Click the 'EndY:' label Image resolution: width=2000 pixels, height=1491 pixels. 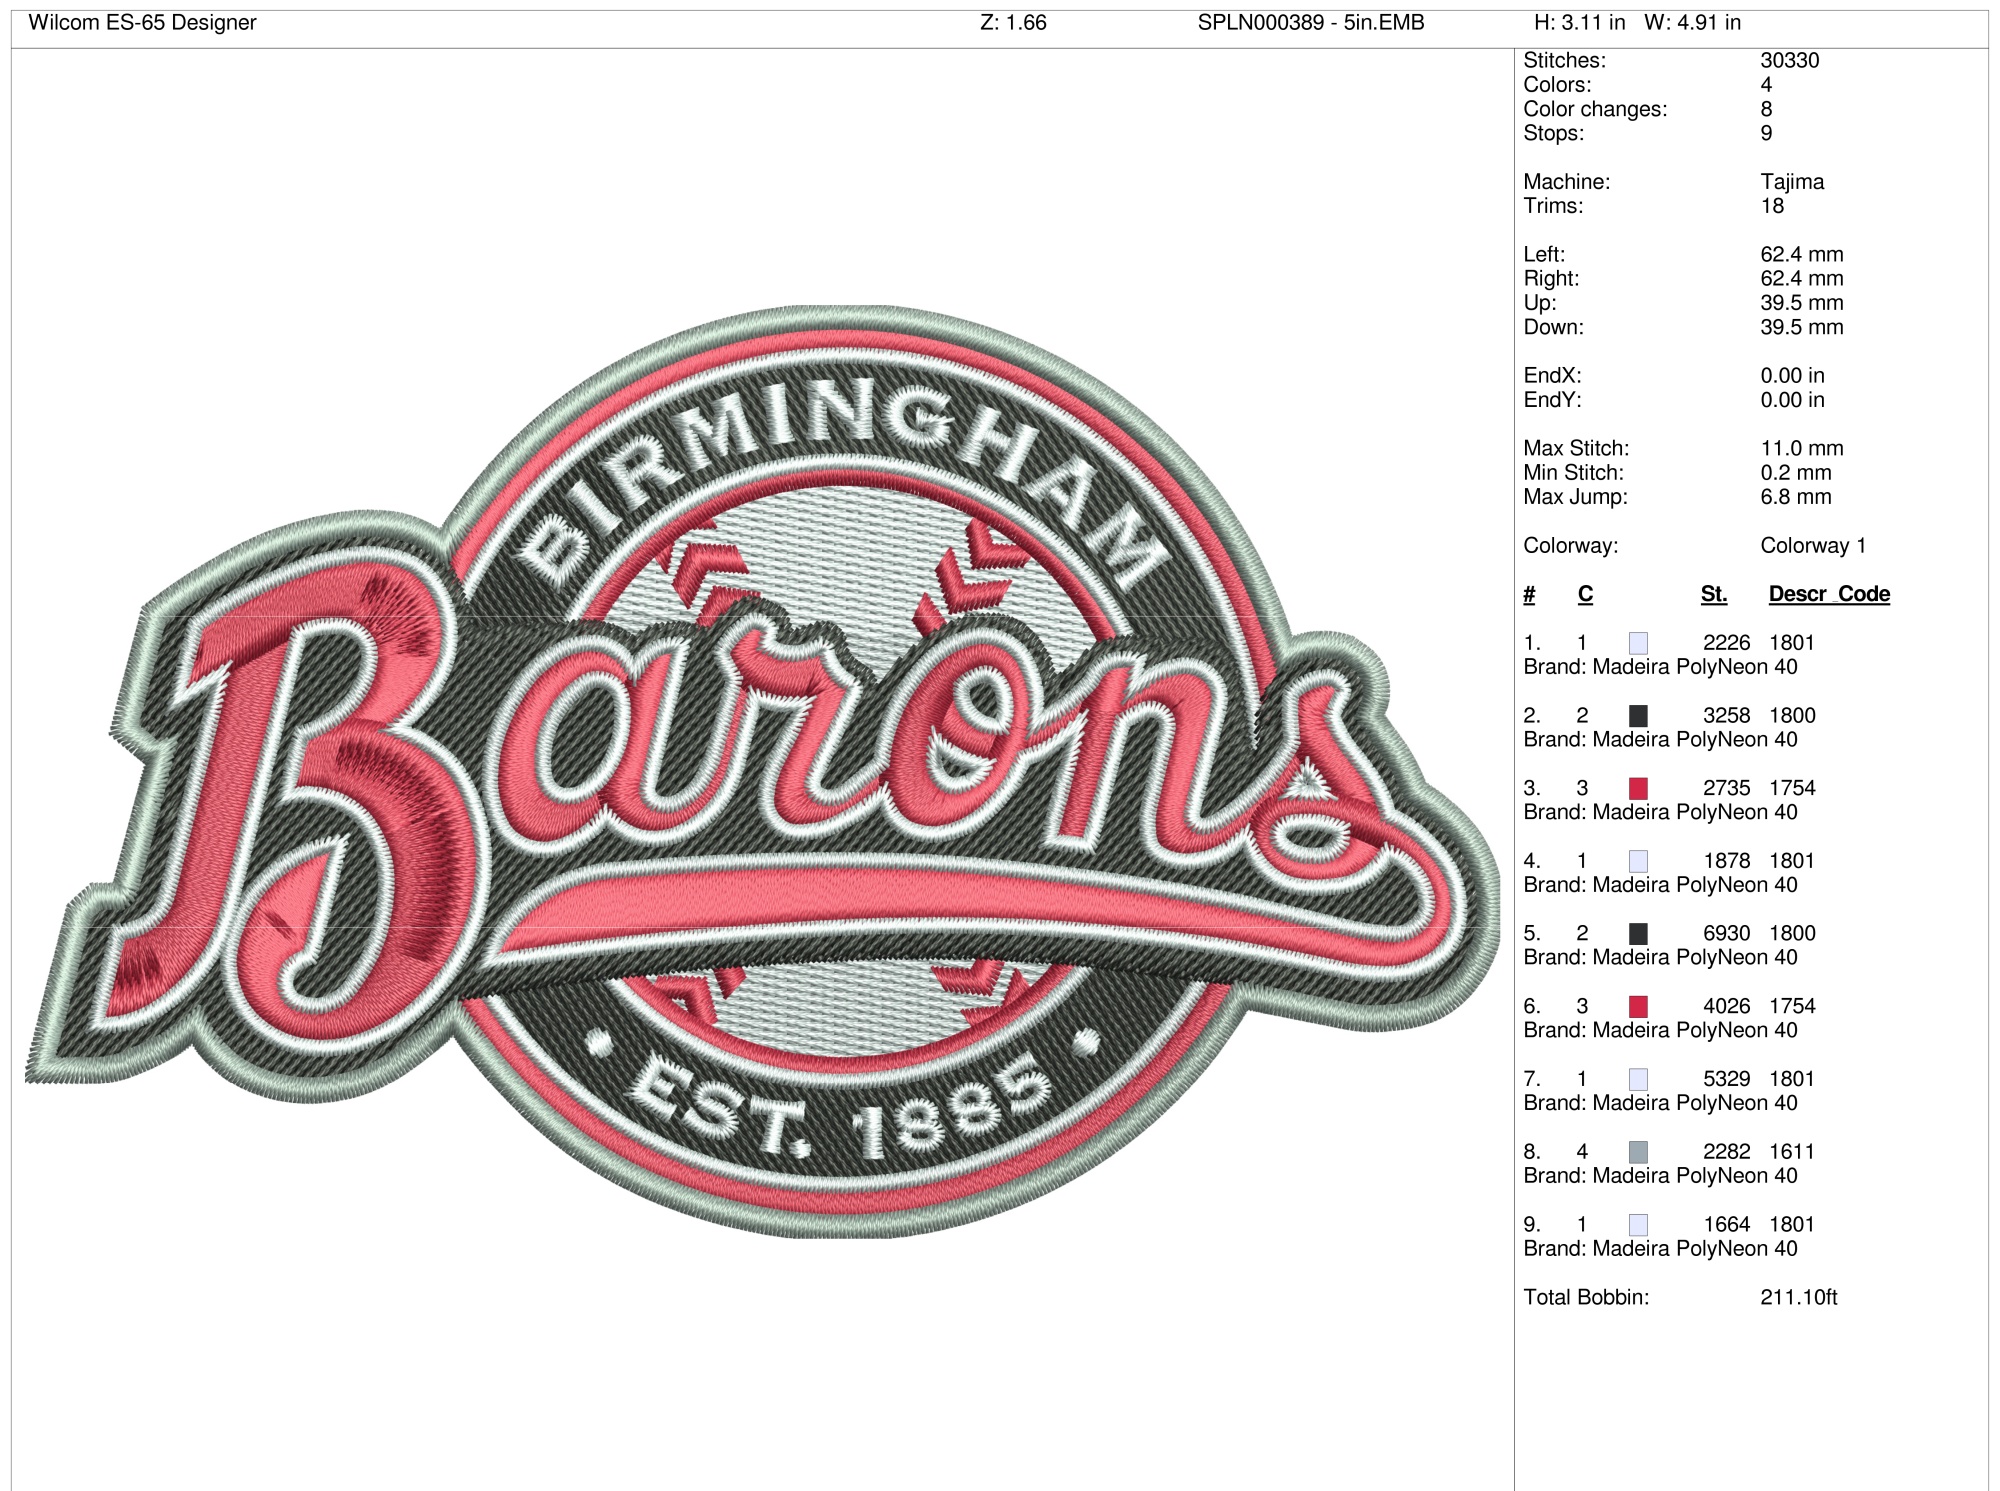(x=1552, y=400)
